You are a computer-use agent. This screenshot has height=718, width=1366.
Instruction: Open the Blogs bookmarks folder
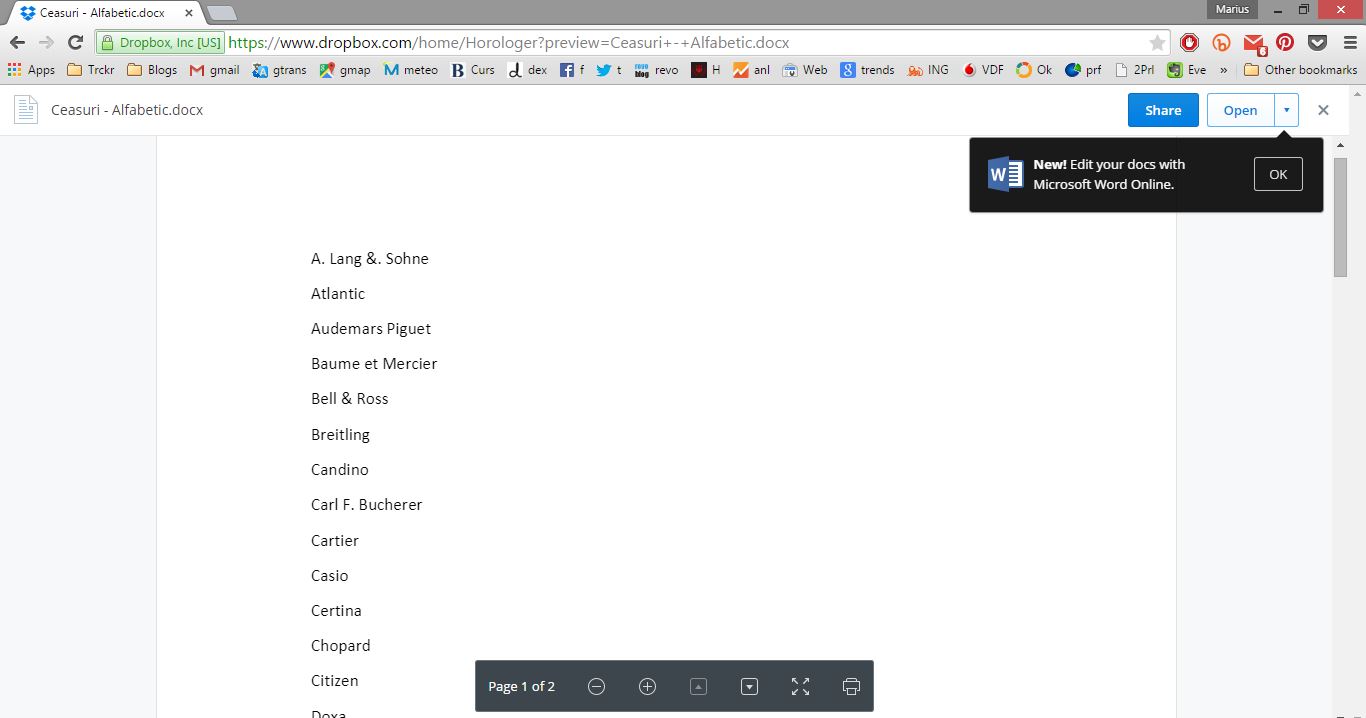(152, 70)
